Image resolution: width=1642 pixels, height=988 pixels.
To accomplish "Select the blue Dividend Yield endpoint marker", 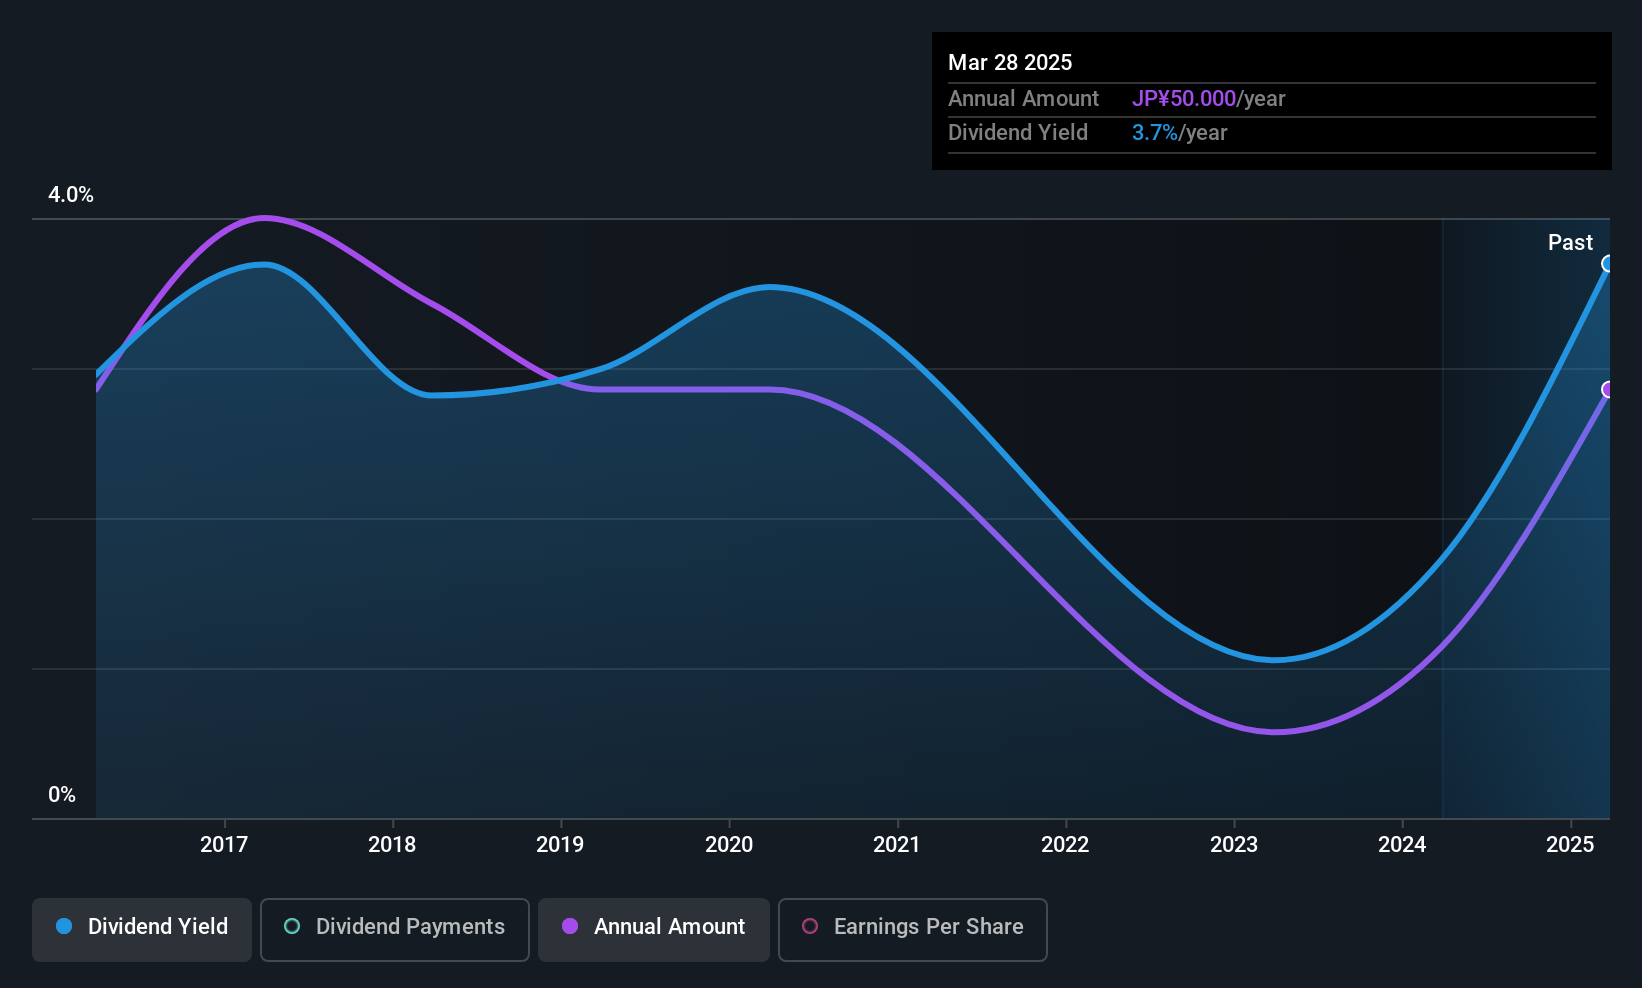I will 1608,264.
